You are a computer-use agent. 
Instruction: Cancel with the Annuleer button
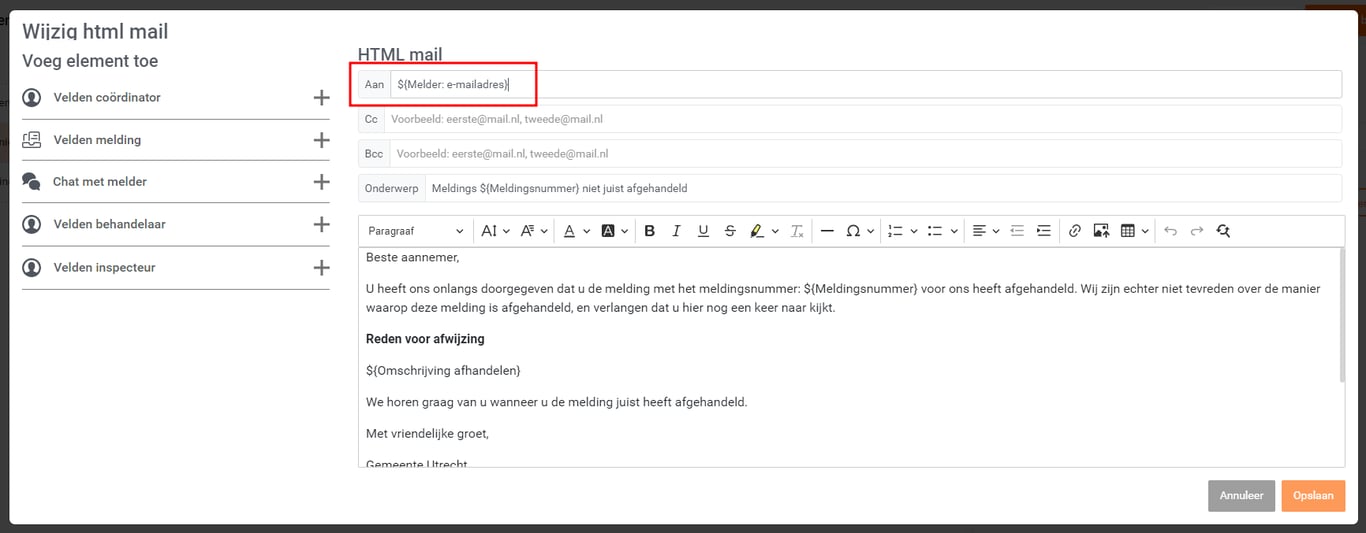point(1241,496)
